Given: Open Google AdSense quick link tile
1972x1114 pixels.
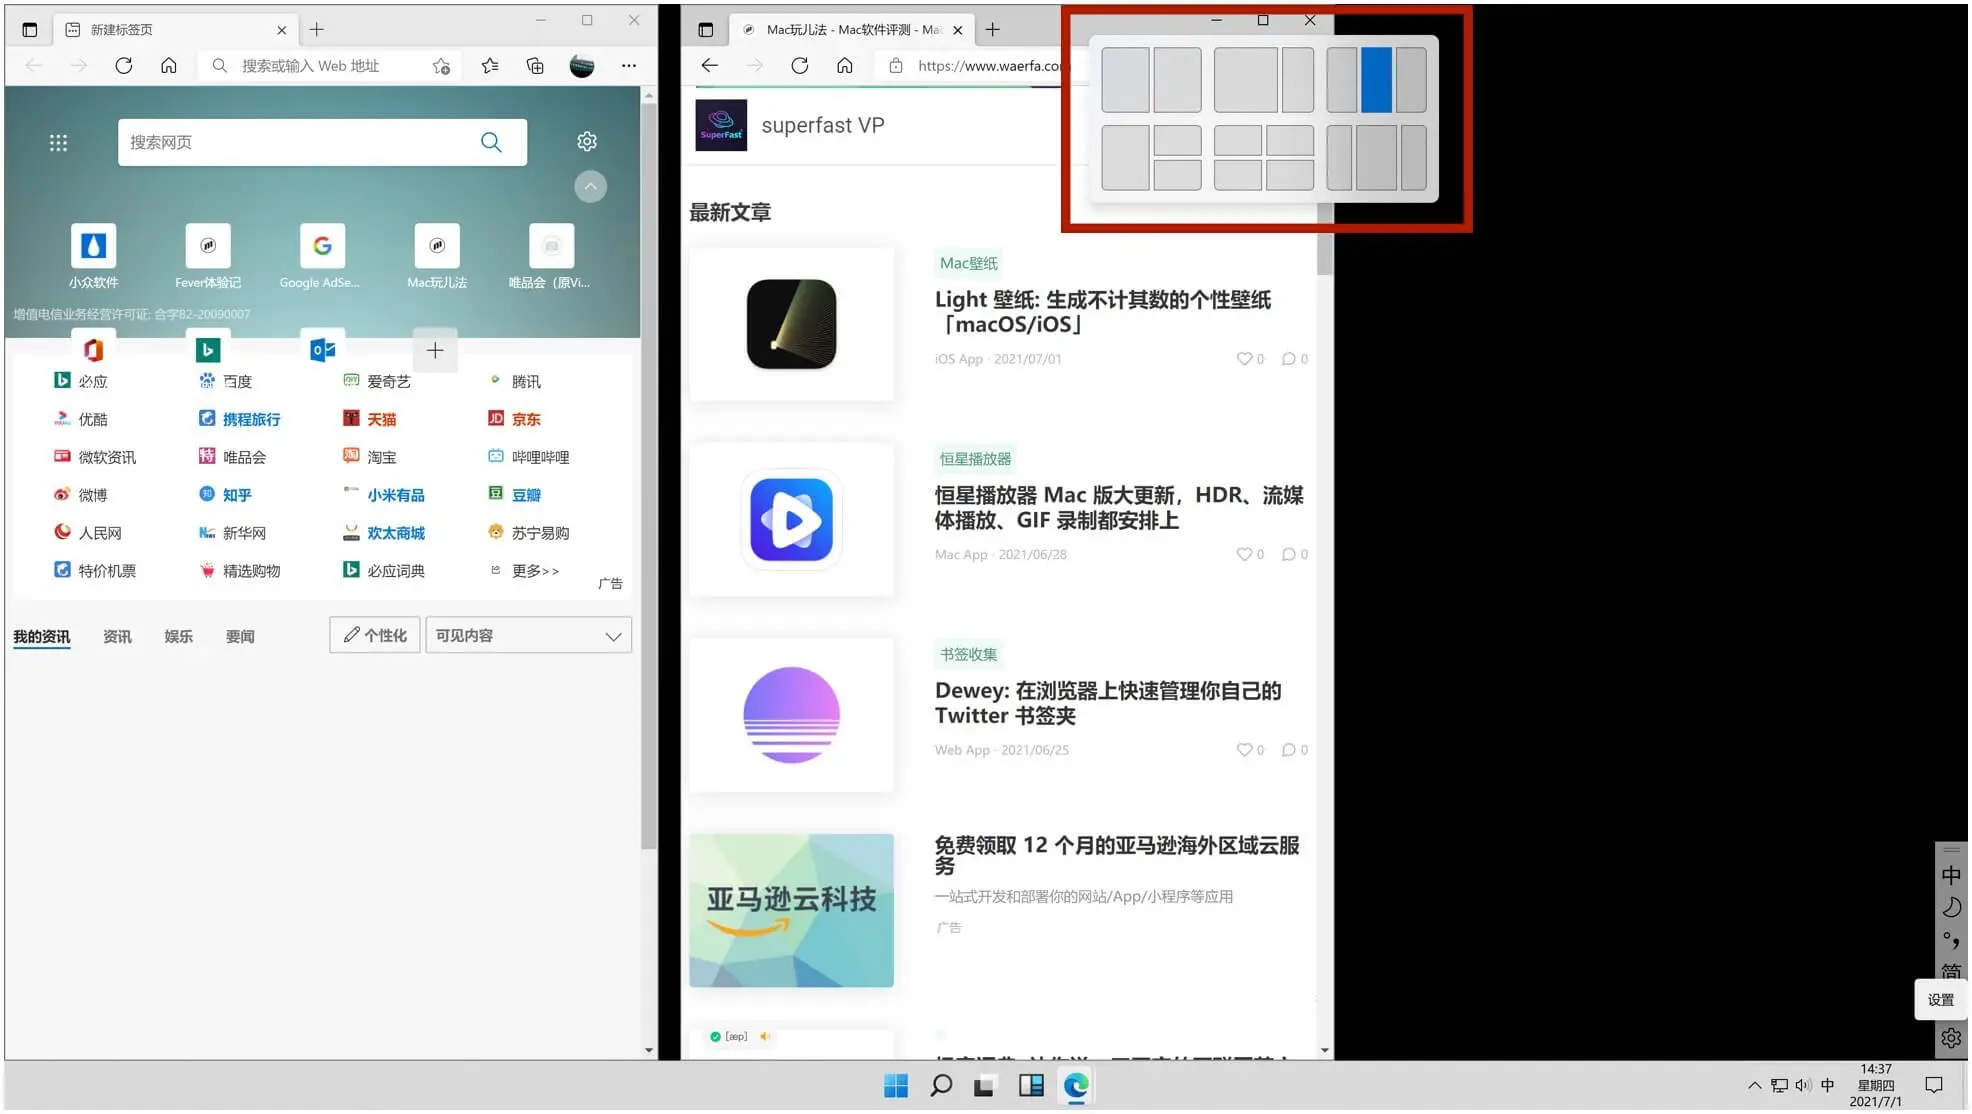Looking at the screenshot, I should tap(320, 256).
